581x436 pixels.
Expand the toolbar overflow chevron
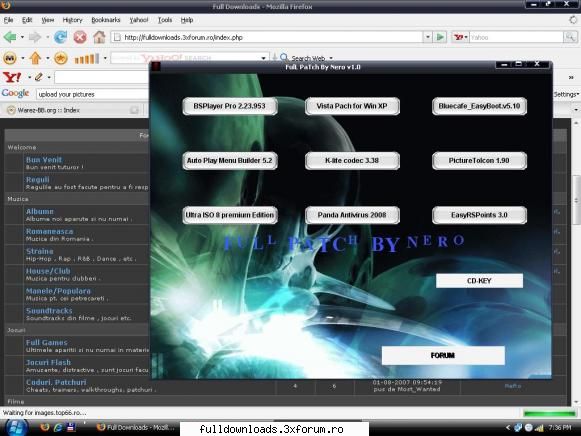[x=571, y=77]
